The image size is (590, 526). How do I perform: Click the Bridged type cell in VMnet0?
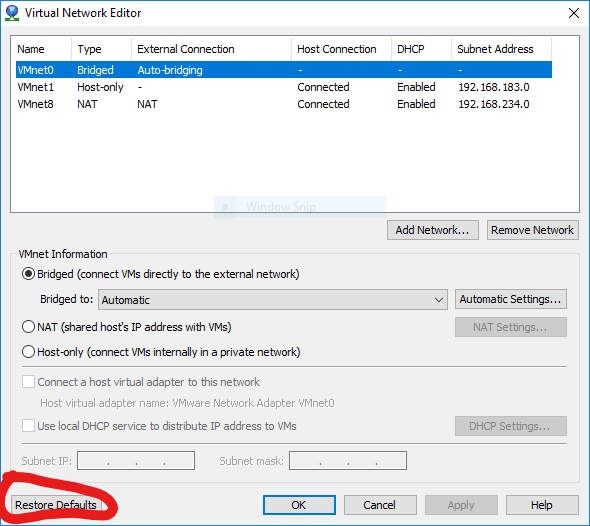95,70
